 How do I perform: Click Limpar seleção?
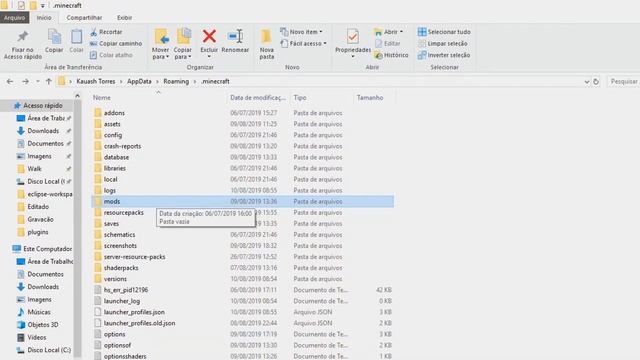tap(443, 43)
